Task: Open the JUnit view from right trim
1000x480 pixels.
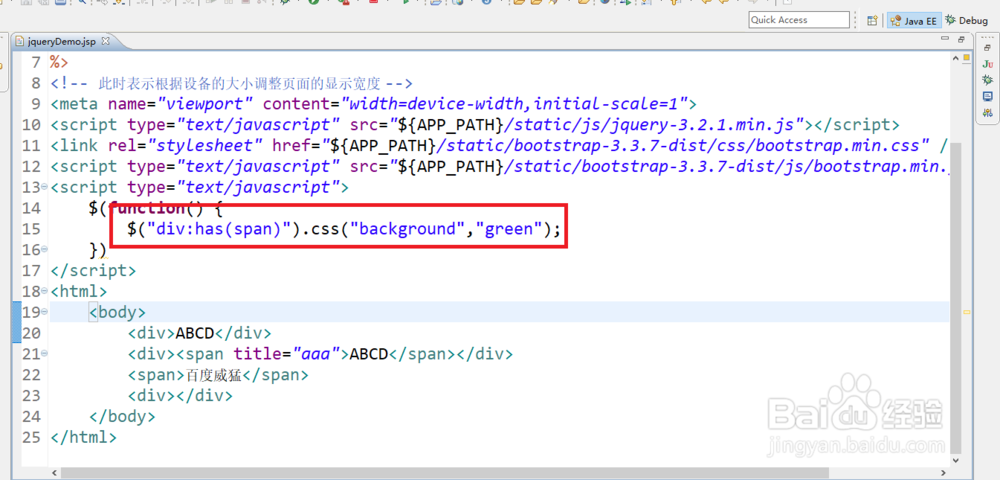Action: [x=988, y=64]
